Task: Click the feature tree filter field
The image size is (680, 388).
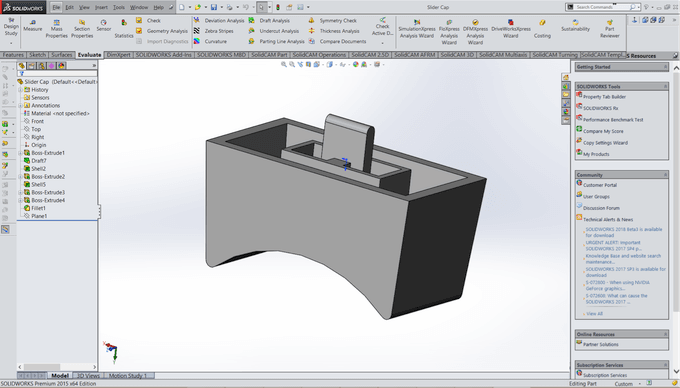Action: click(x=57, y=74)
